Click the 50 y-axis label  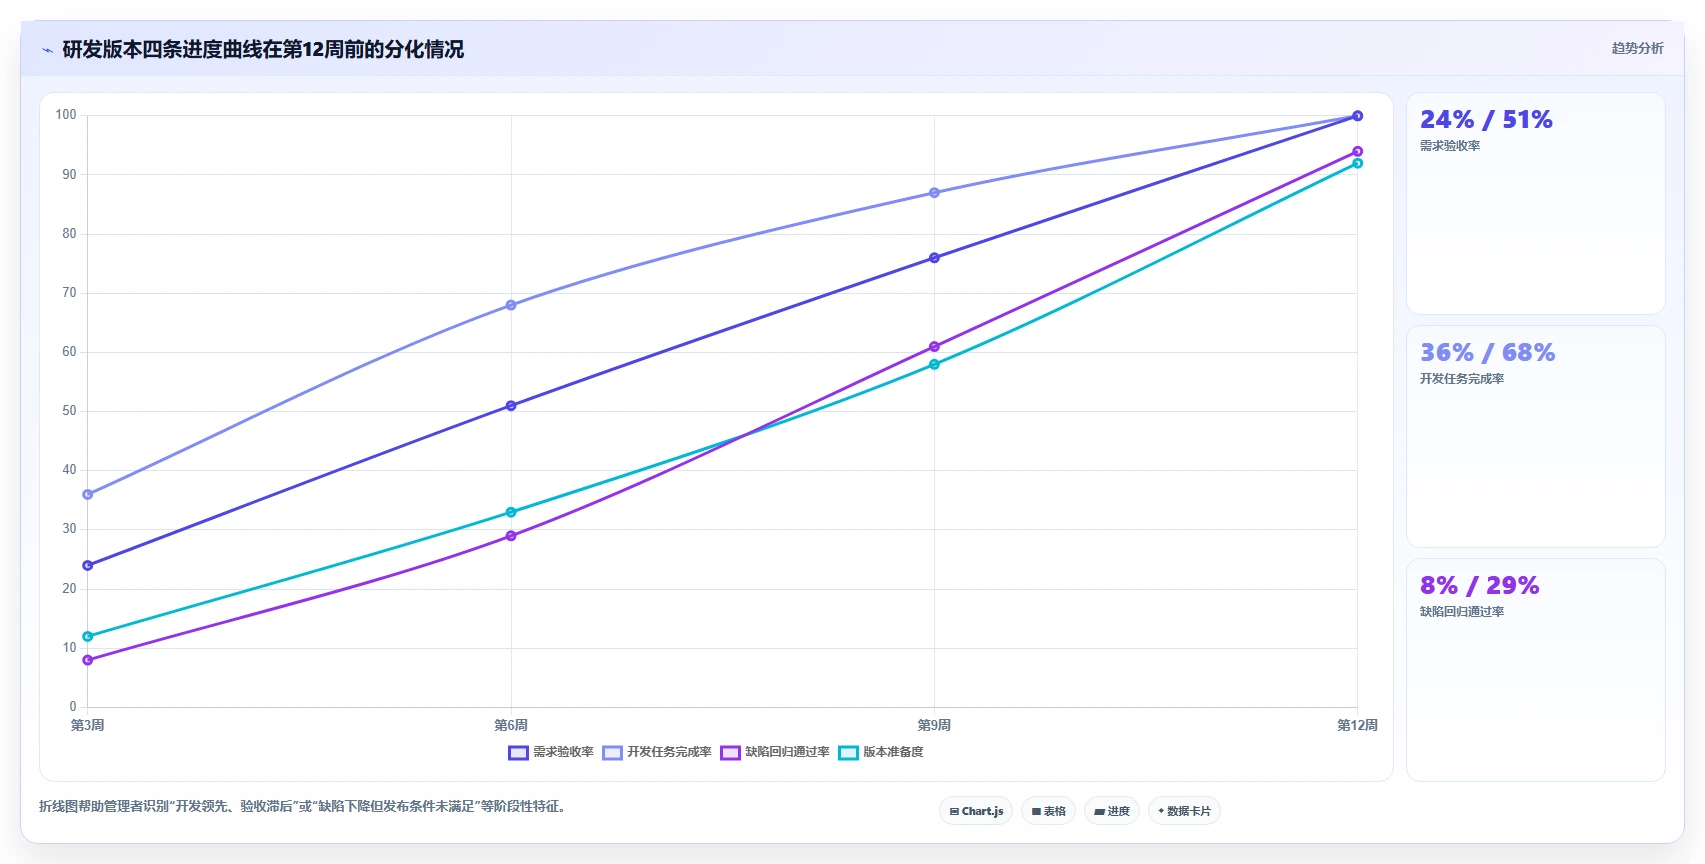[69, 411]
